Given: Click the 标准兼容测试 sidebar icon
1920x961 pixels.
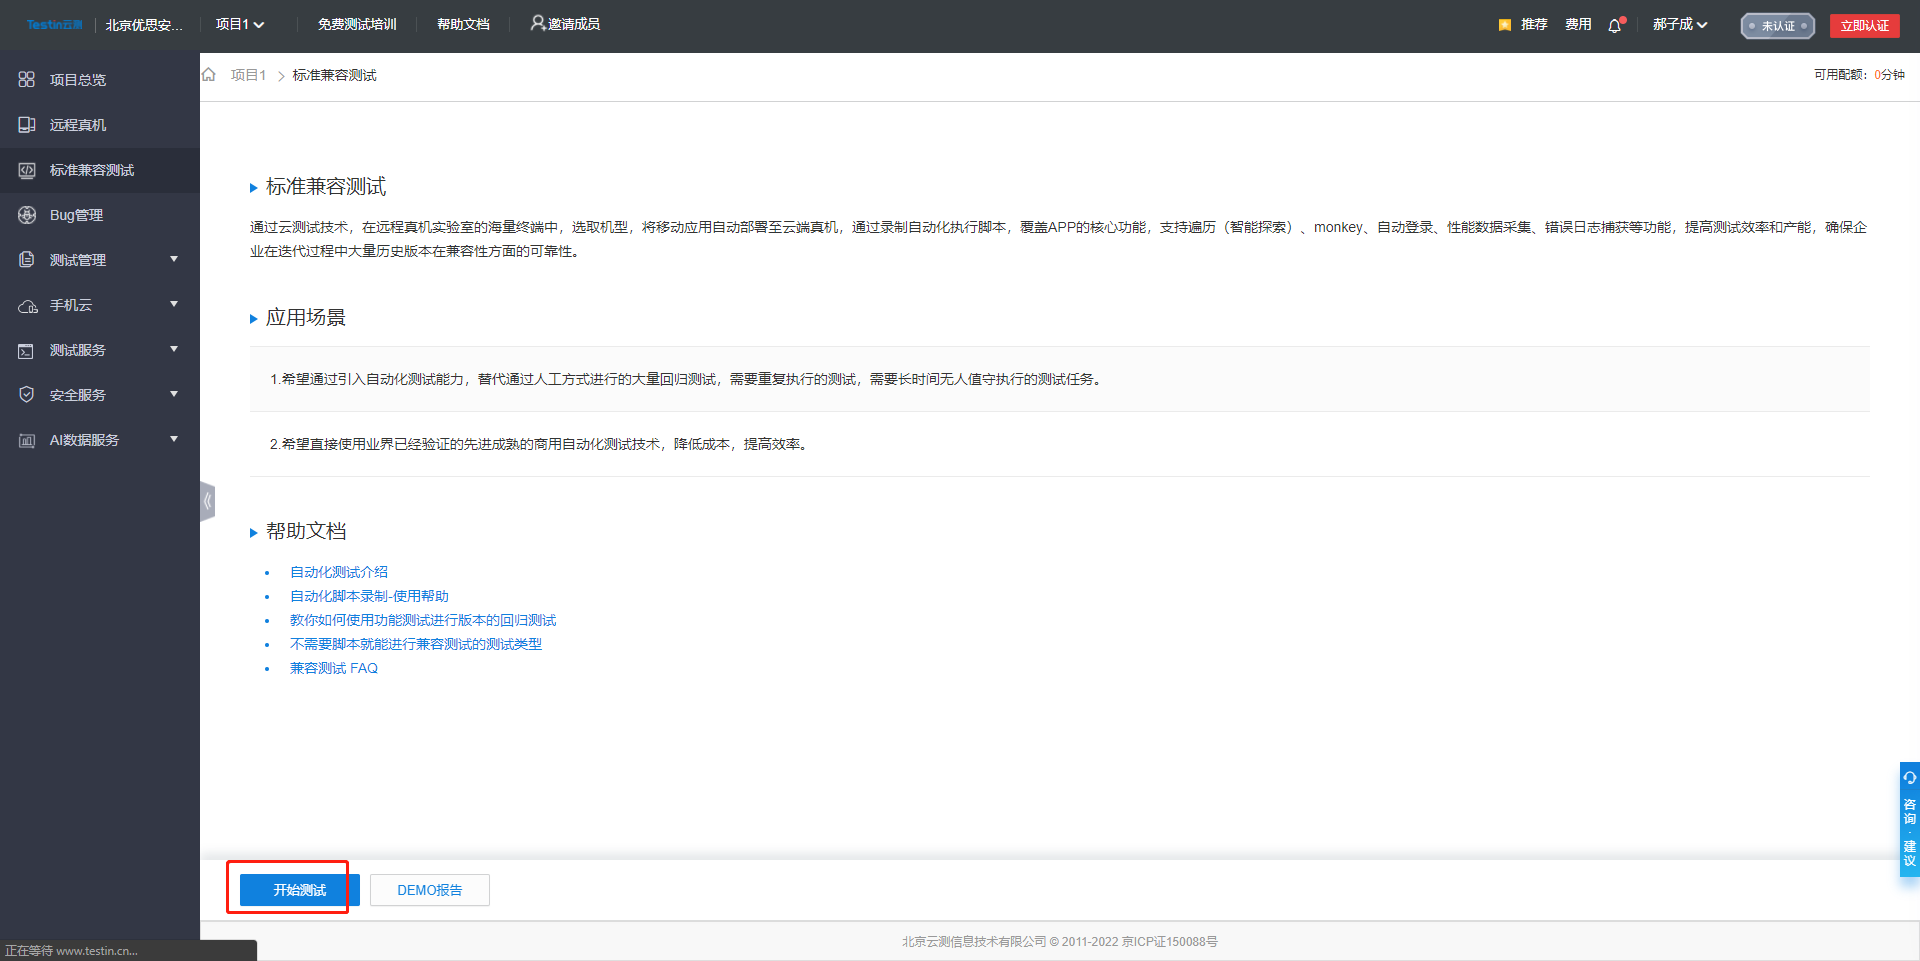Looking at the screenshot, I should coord(27,170).
